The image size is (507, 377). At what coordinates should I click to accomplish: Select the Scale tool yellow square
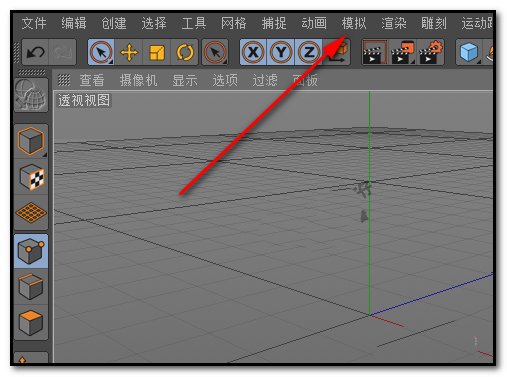(157, 52)
